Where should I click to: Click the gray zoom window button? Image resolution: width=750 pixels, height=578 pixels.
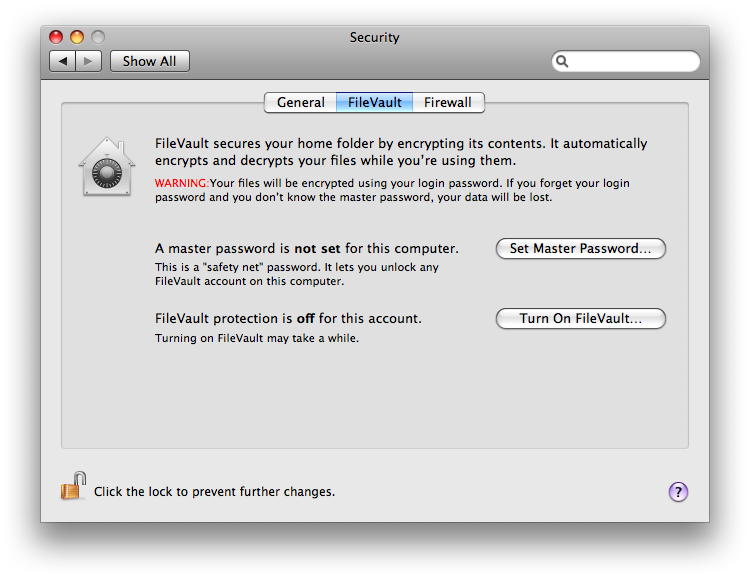coord(98,37)
